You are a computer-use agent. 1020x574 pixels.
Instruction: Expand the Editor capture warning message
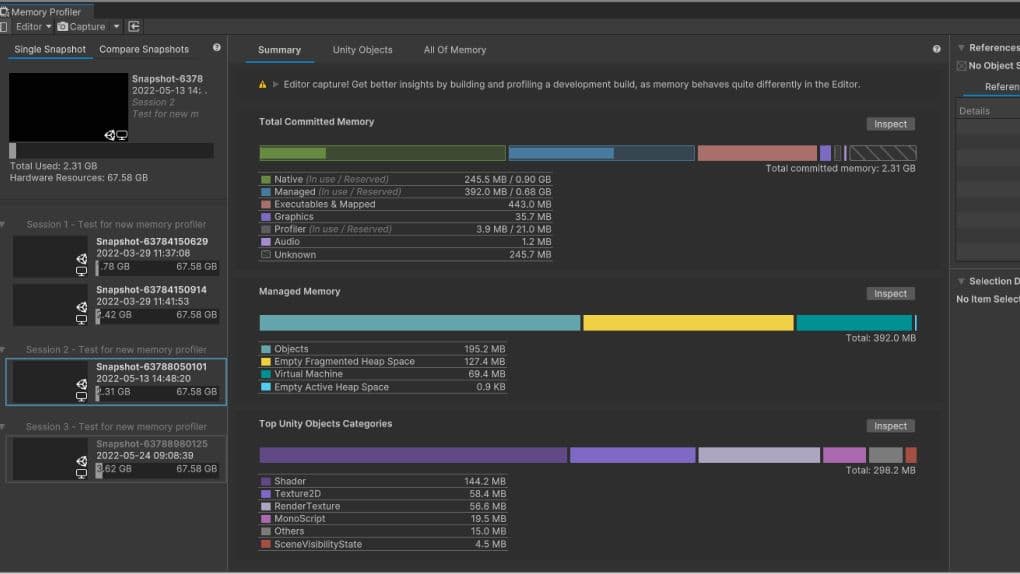pos(275,85)
